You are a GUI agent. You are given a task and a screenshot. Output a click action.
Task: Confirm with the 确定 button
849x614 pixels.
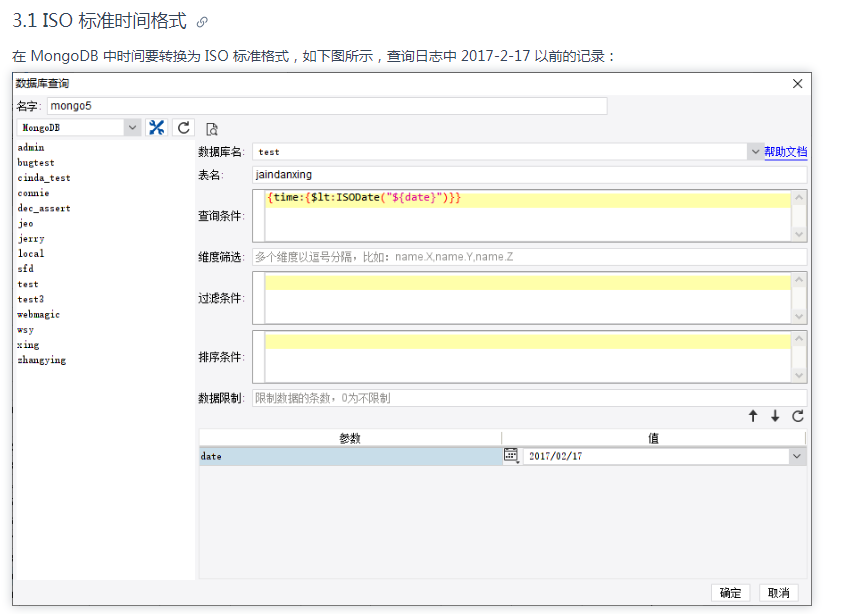tap(730, 593)
